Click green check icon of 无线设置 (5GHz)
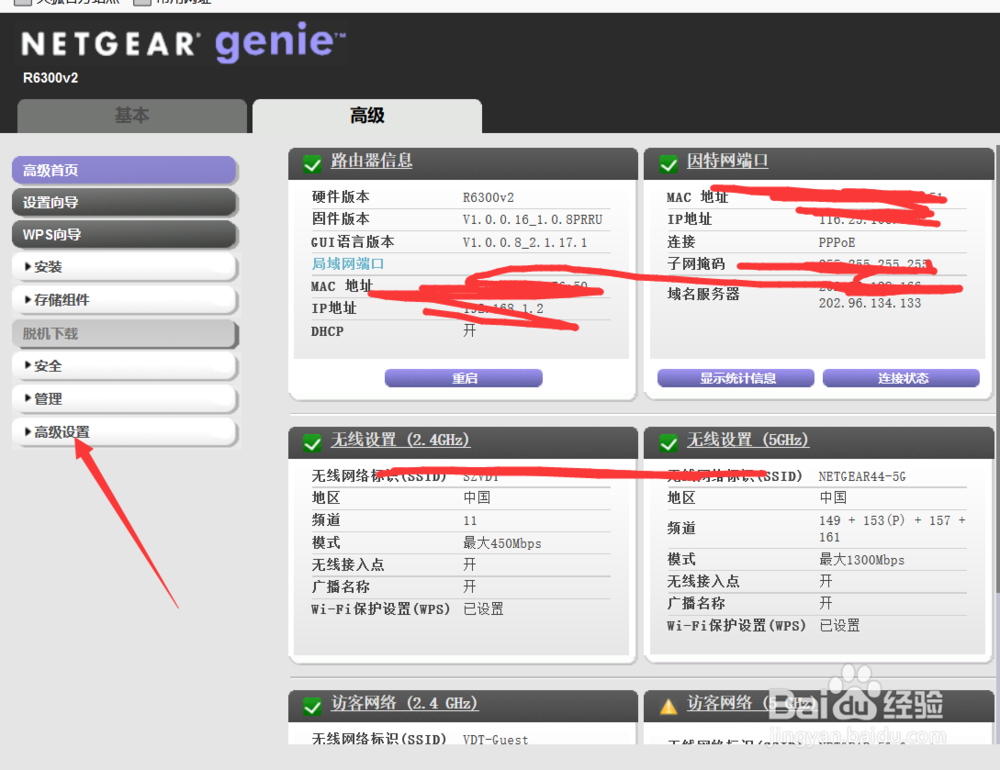The height and width of the screenshot is (770, 1000). coord(668,443)
